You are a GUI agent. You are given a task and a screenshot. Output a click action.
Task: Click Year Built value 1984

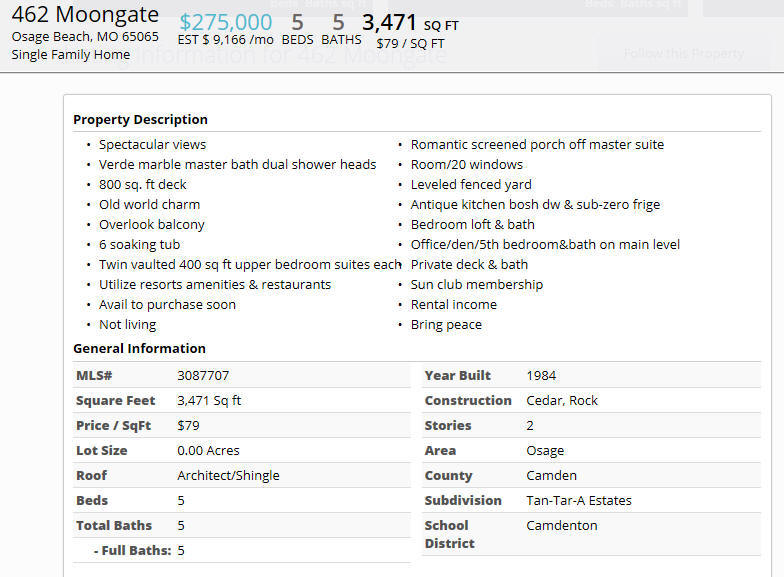coord(541,376)
